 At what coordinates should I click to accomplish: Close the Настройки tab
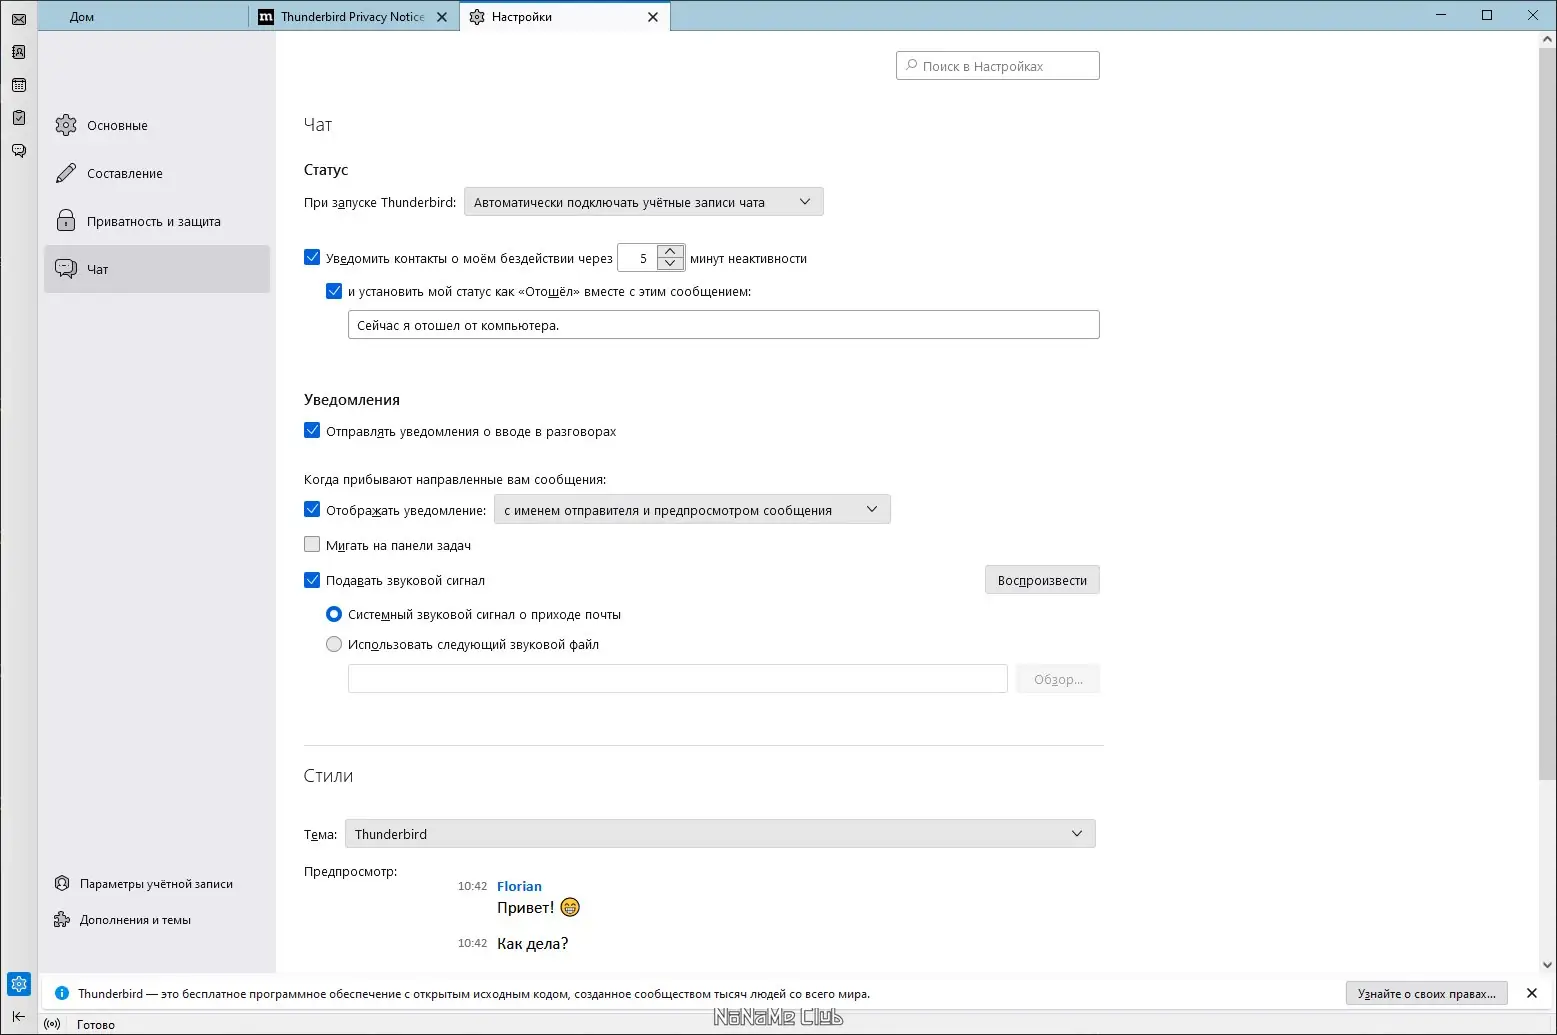pyautogui.click(x=653, y=17)
